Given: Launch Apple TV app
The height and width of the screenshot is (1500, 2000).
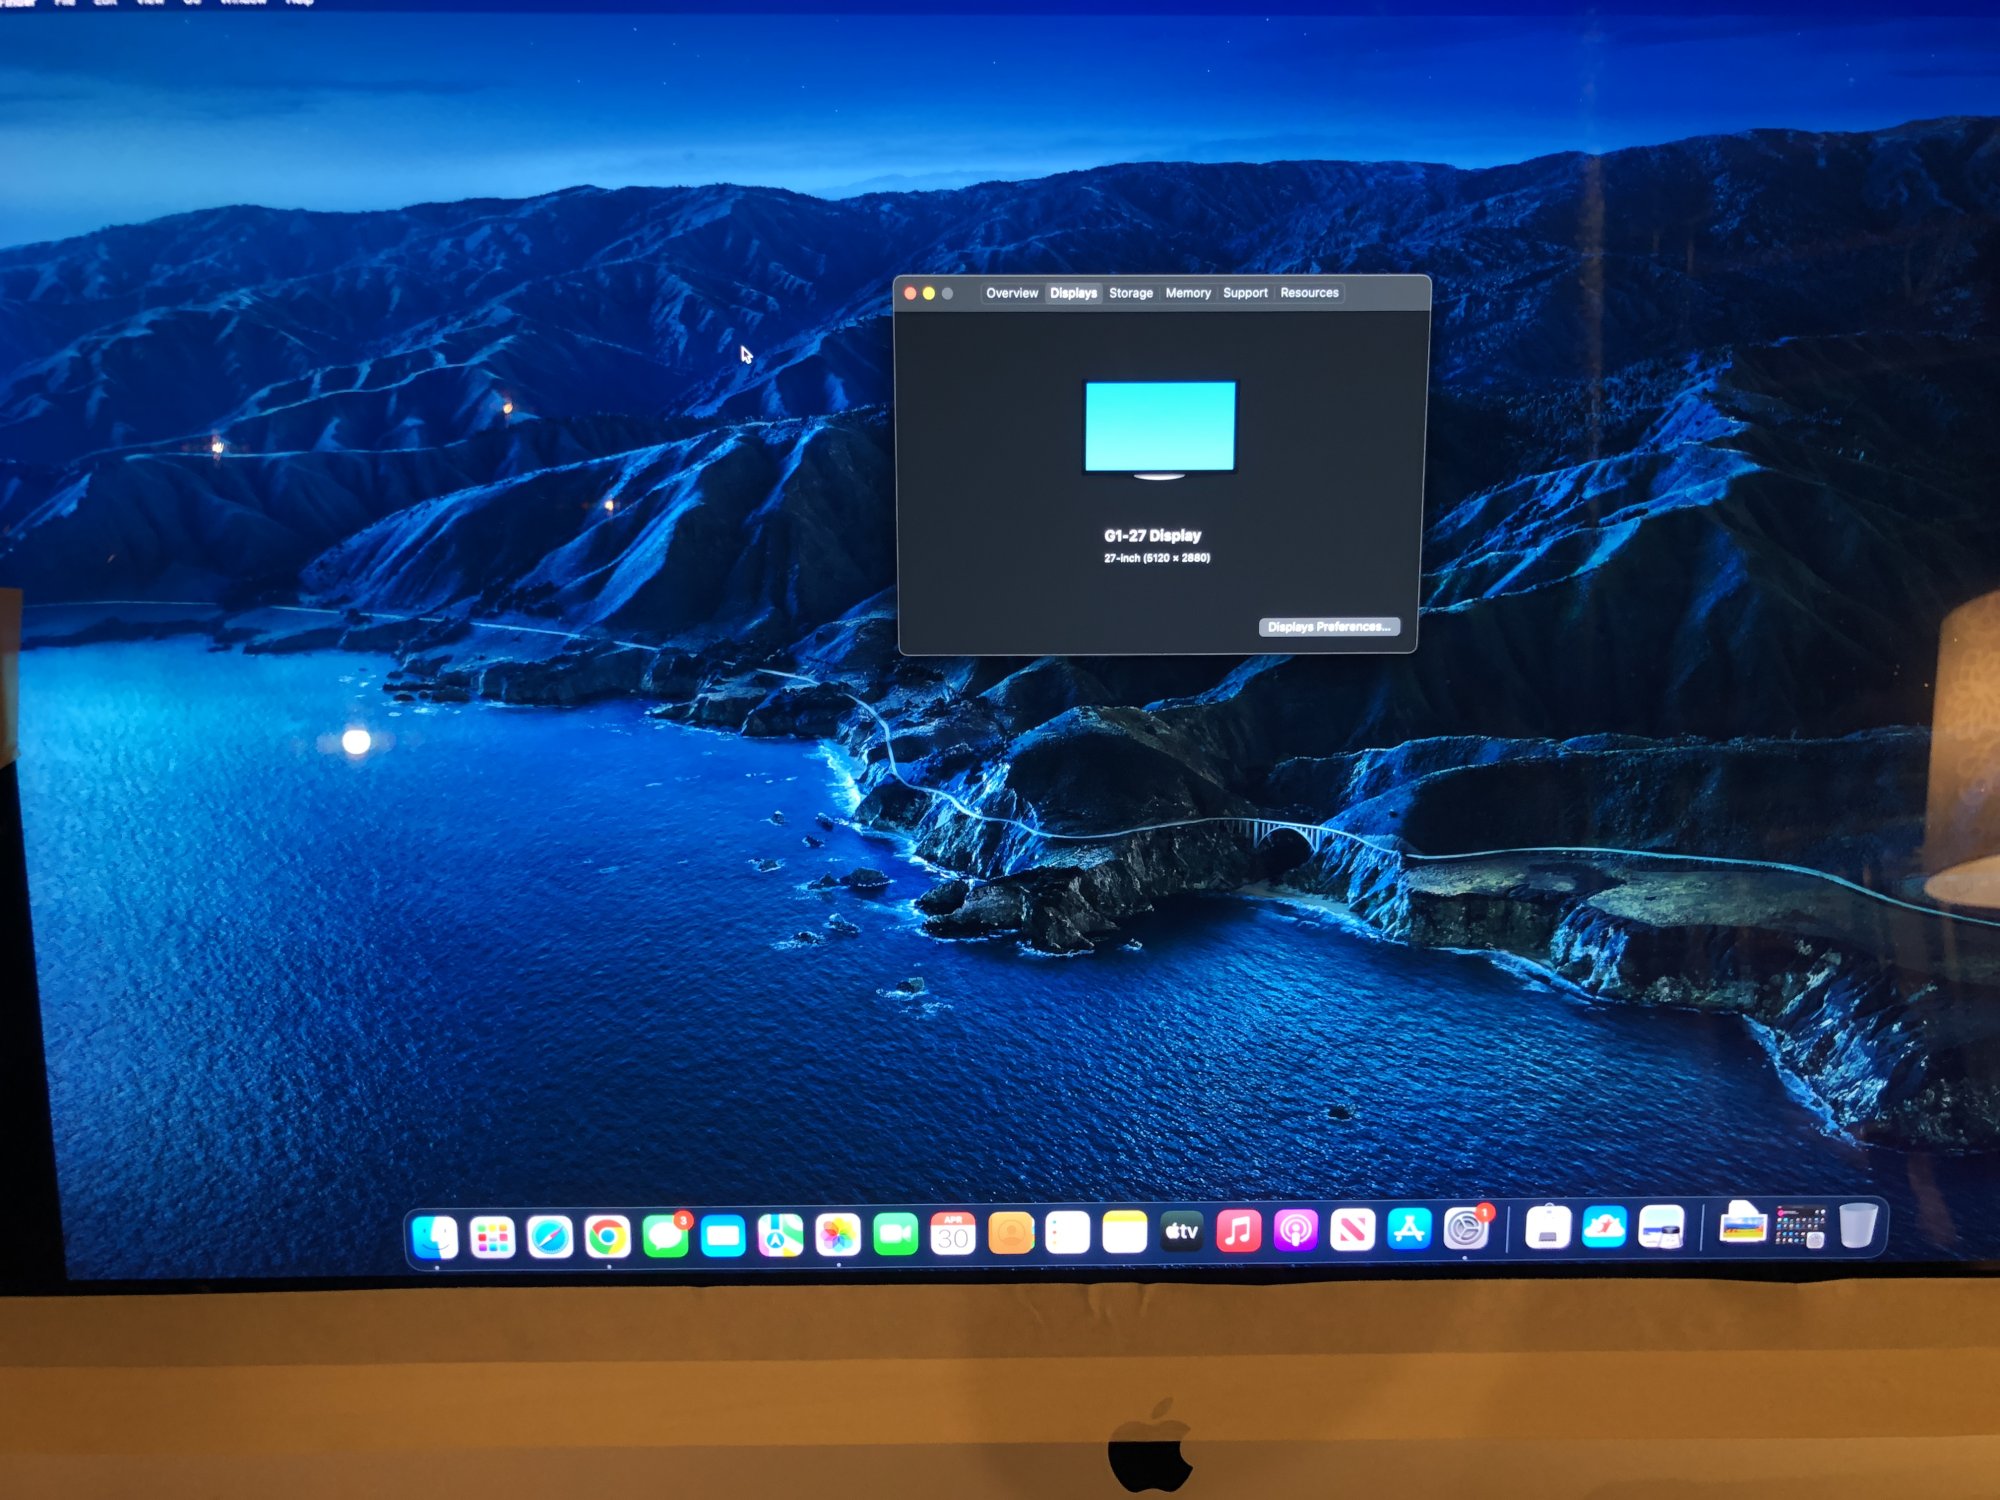Looking at the screenshot, I should (x=1181, y=1232).
